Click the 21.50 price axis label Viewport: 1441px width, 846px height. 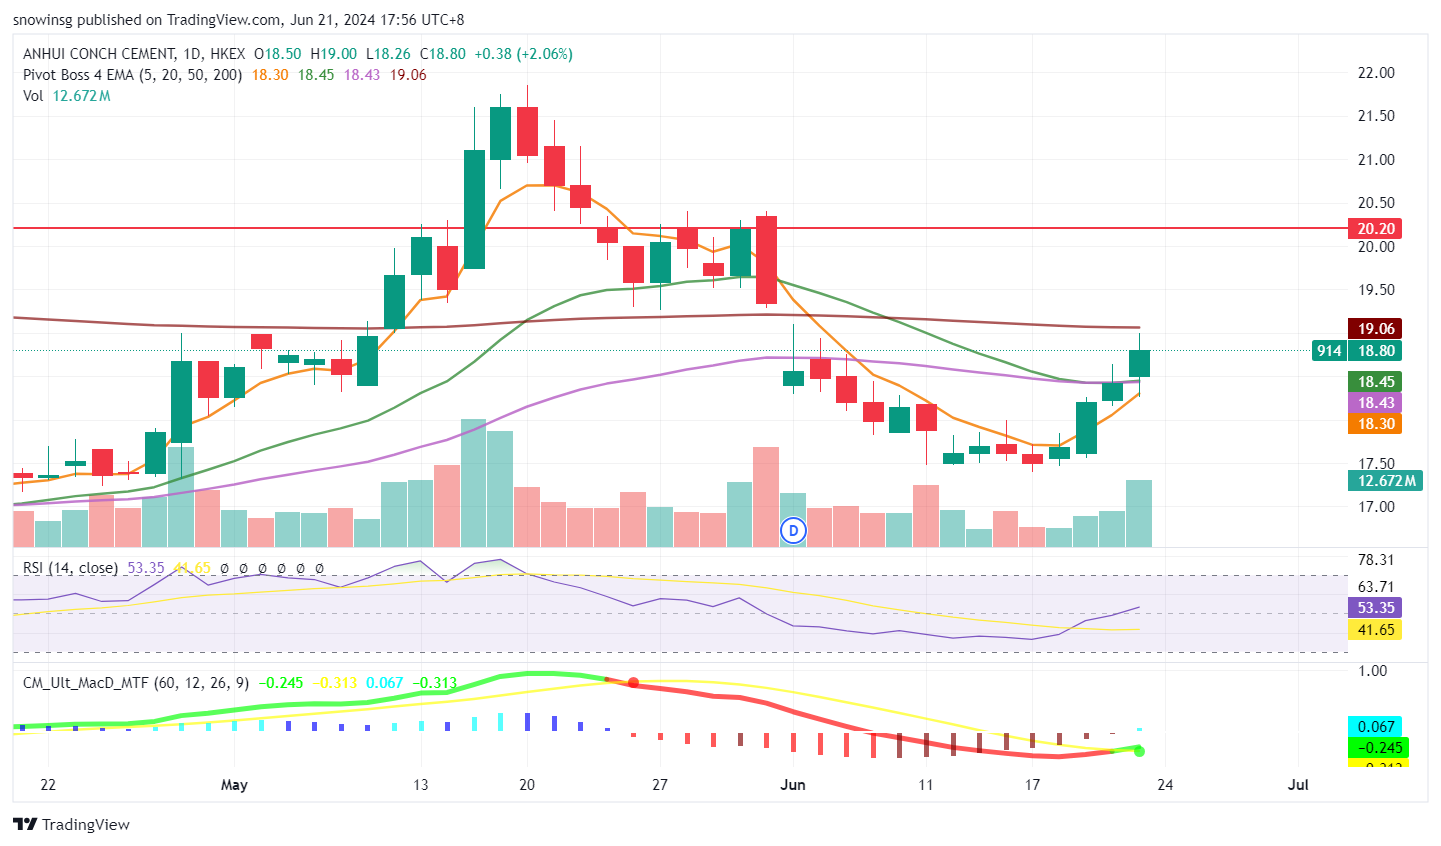[x=1376, y=116]
